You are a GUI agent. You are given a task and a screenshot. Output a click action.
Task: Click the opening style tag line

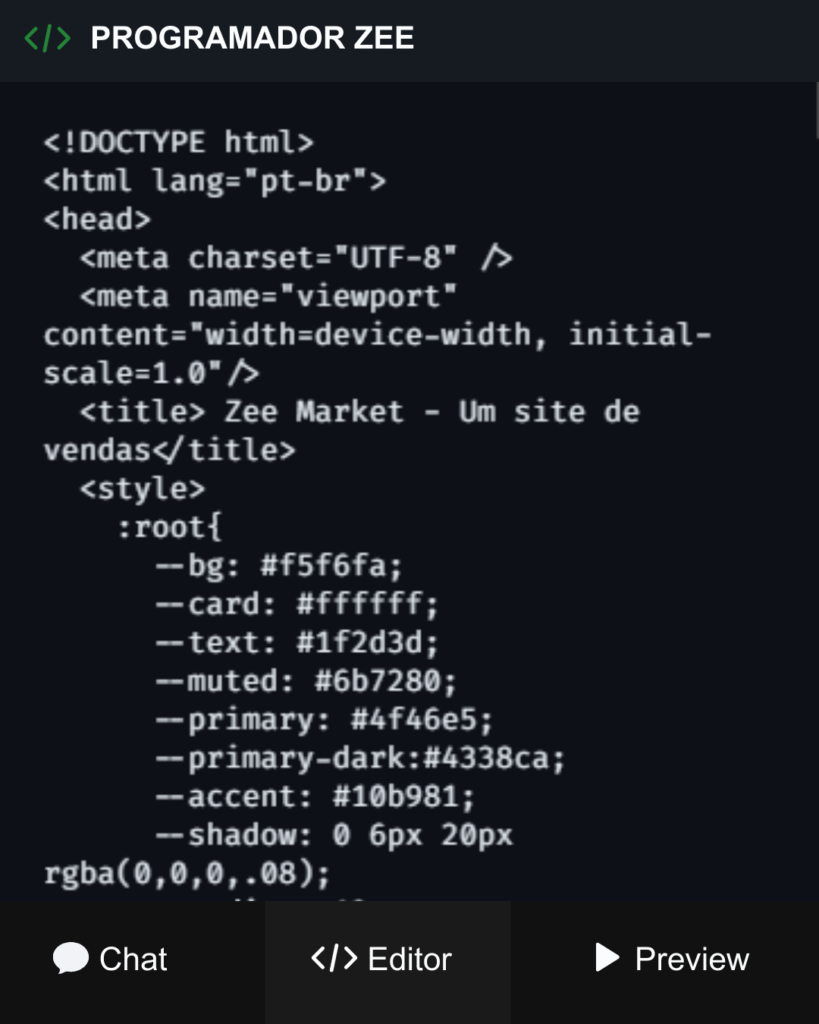[142, 489]
